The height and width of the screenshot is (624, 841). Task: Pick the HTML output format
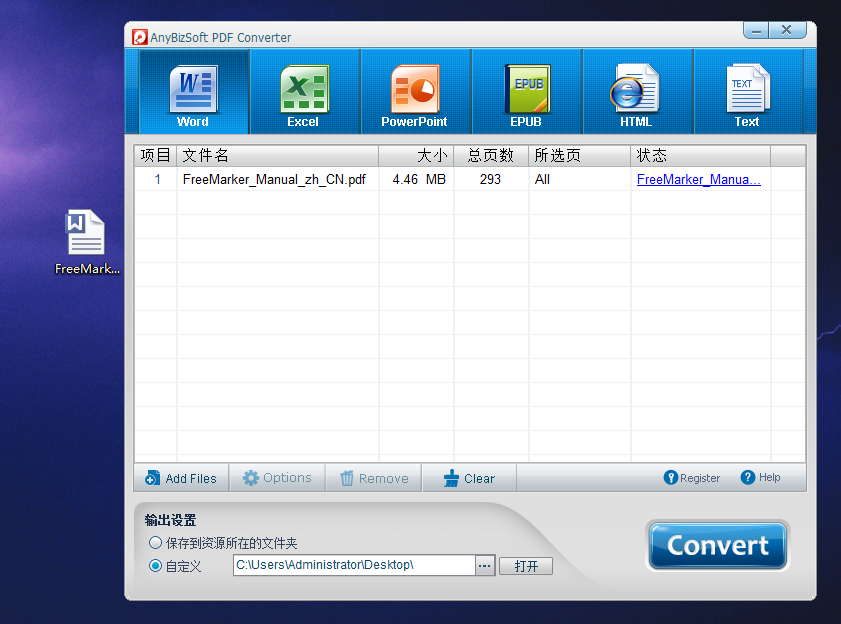pos(638,92)
